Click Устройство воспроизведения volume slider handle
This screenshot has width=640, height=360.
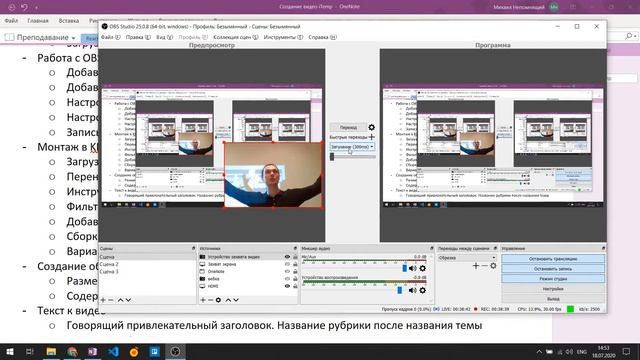[400, 290]
